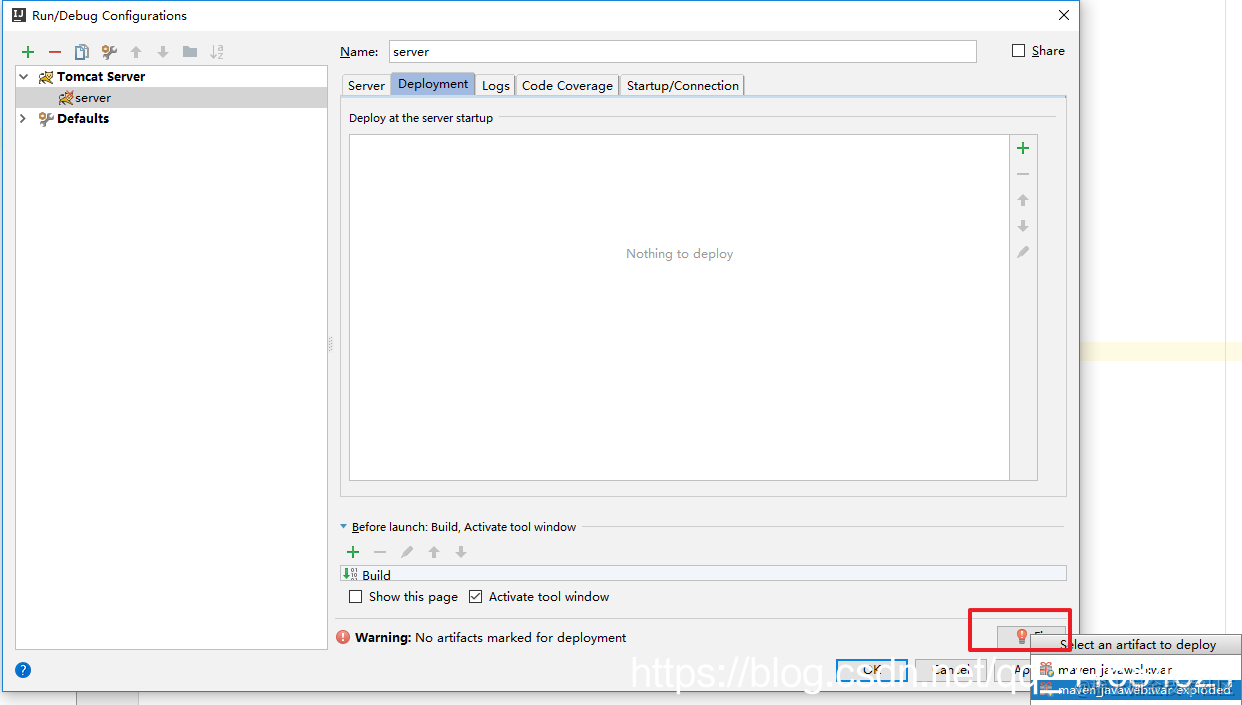
Task: Click the IntelliJ icon in the title bar
Action: click(x=18, y=15)
